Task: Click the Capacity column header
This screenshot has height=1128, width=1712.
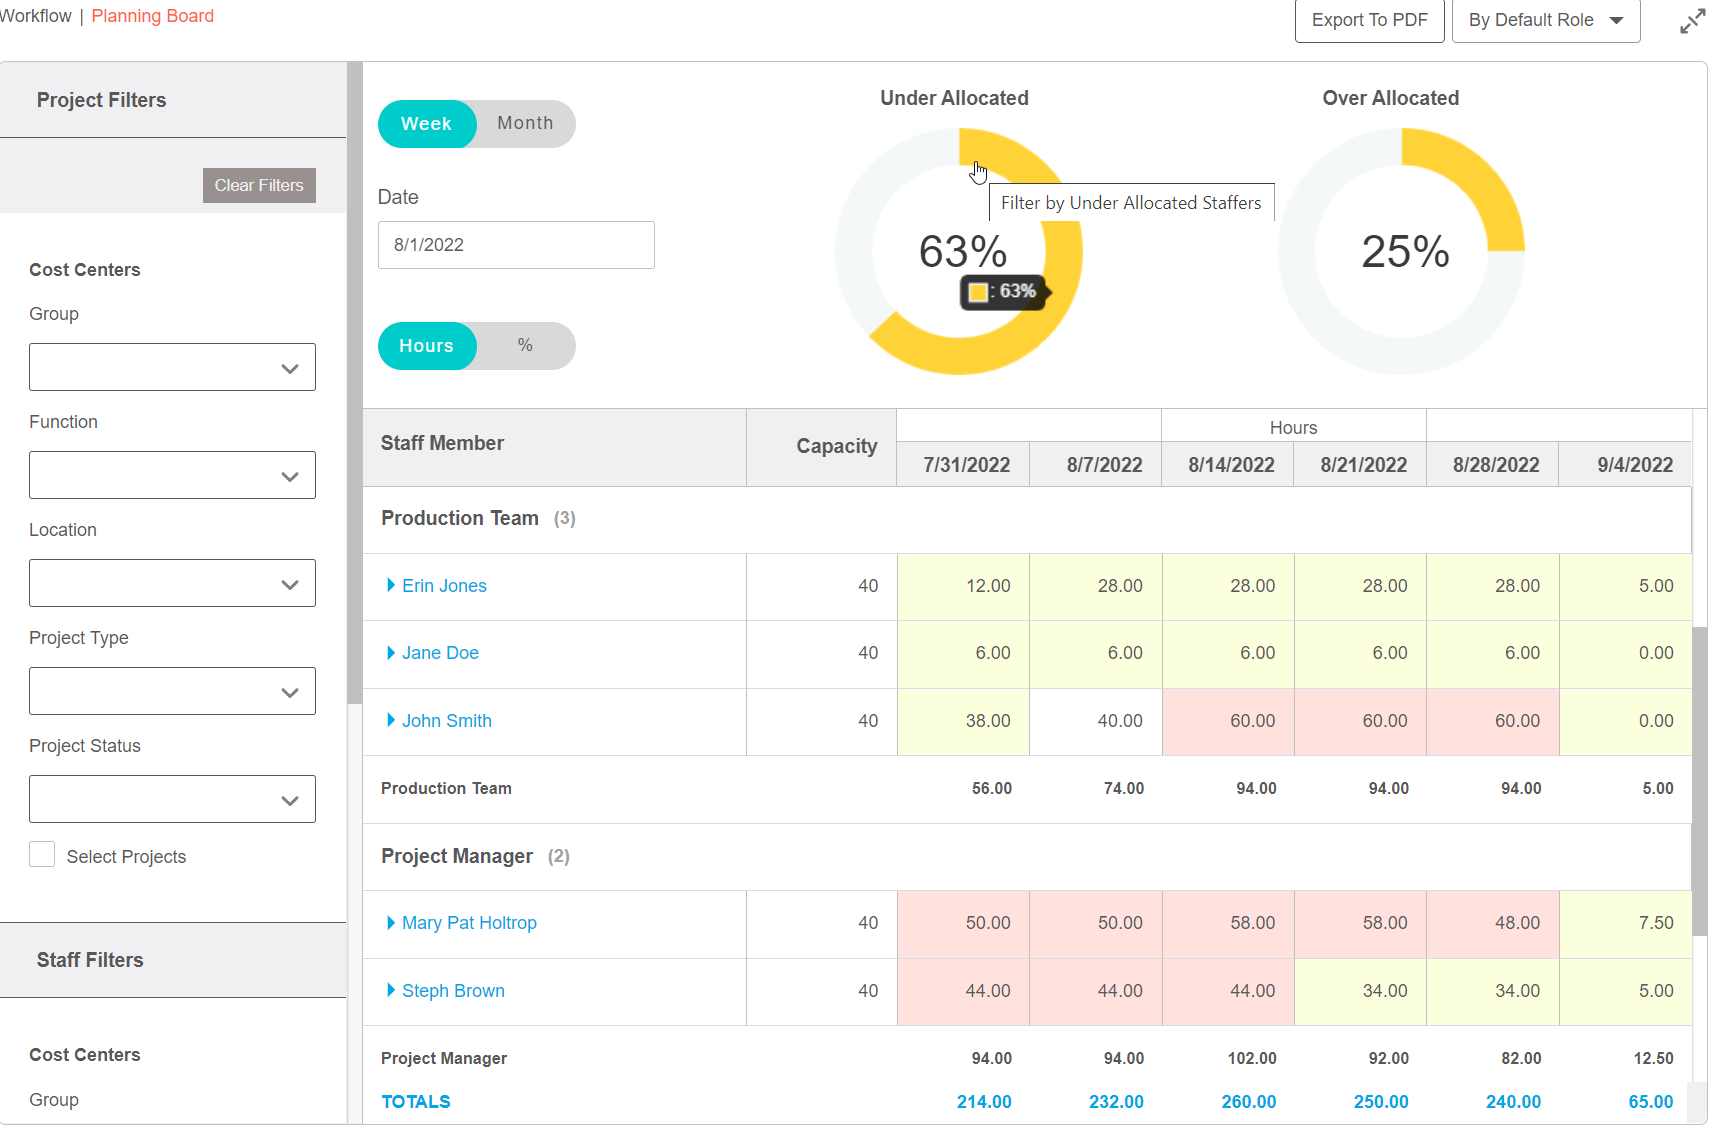Action: 821,447
